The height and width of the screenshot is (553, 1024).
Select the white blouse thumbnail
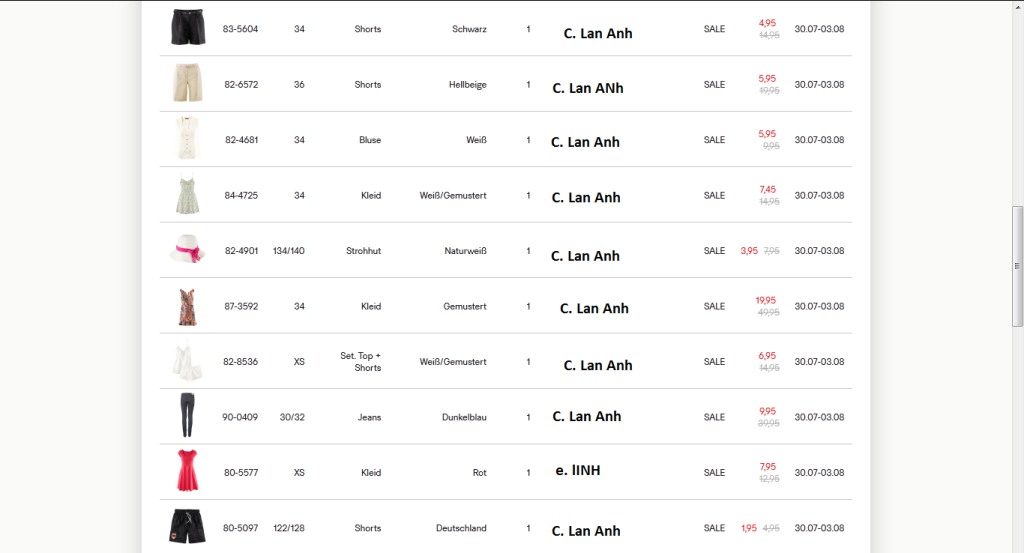[x=187, y=139]
